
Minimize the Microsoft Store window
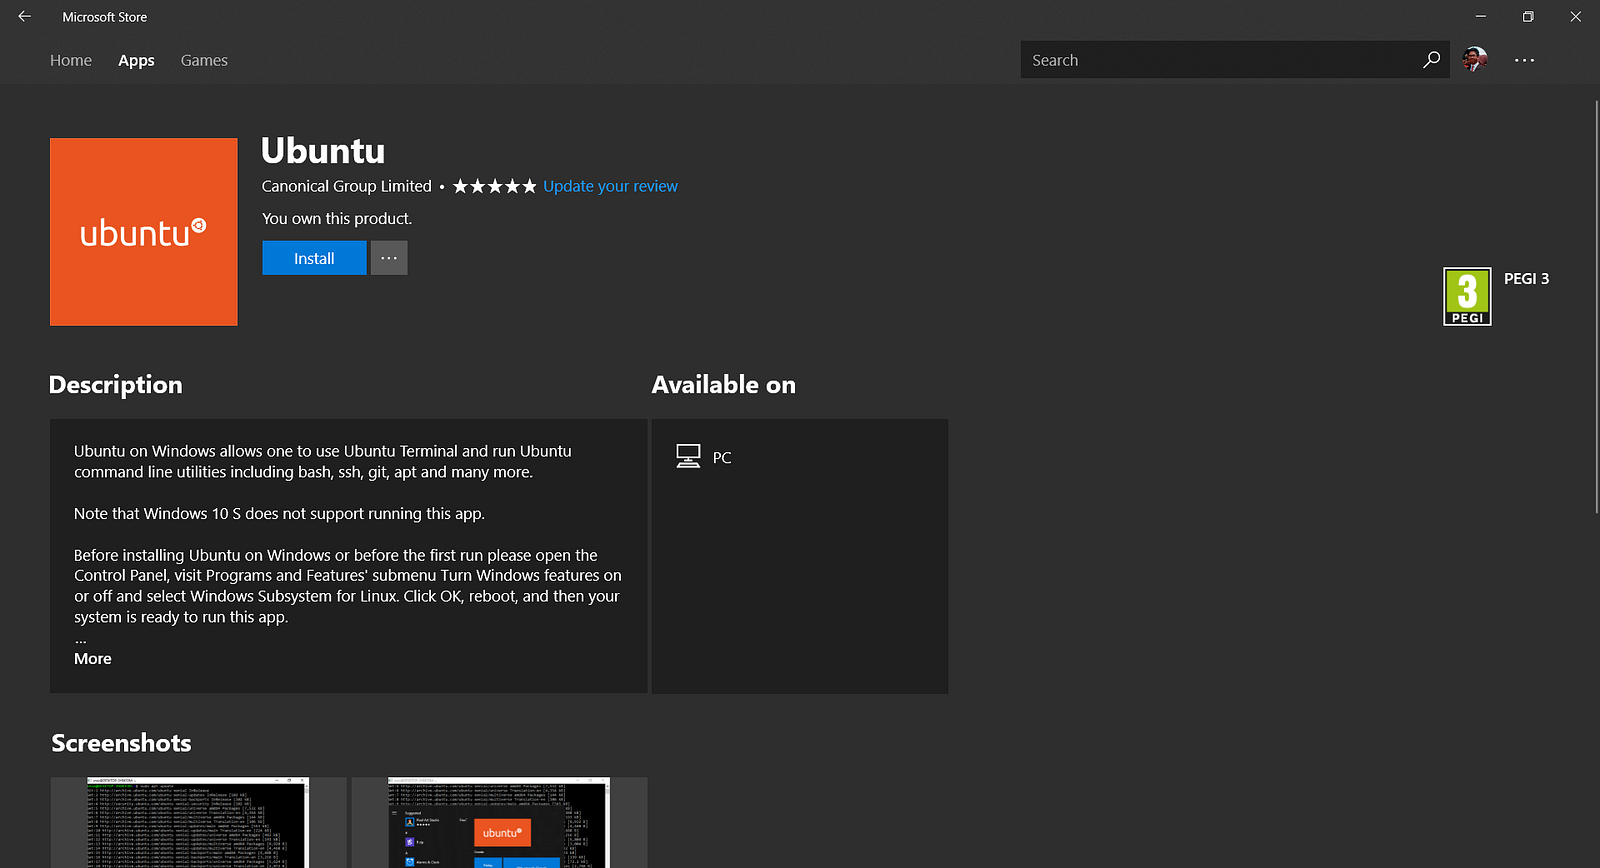click(1481, 17)
